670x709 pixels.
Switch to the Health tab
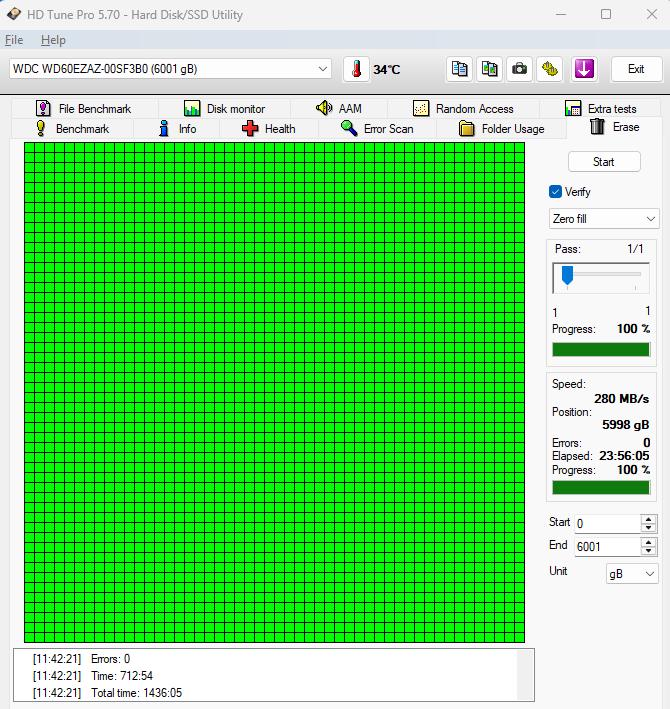[x=269, y=128]
